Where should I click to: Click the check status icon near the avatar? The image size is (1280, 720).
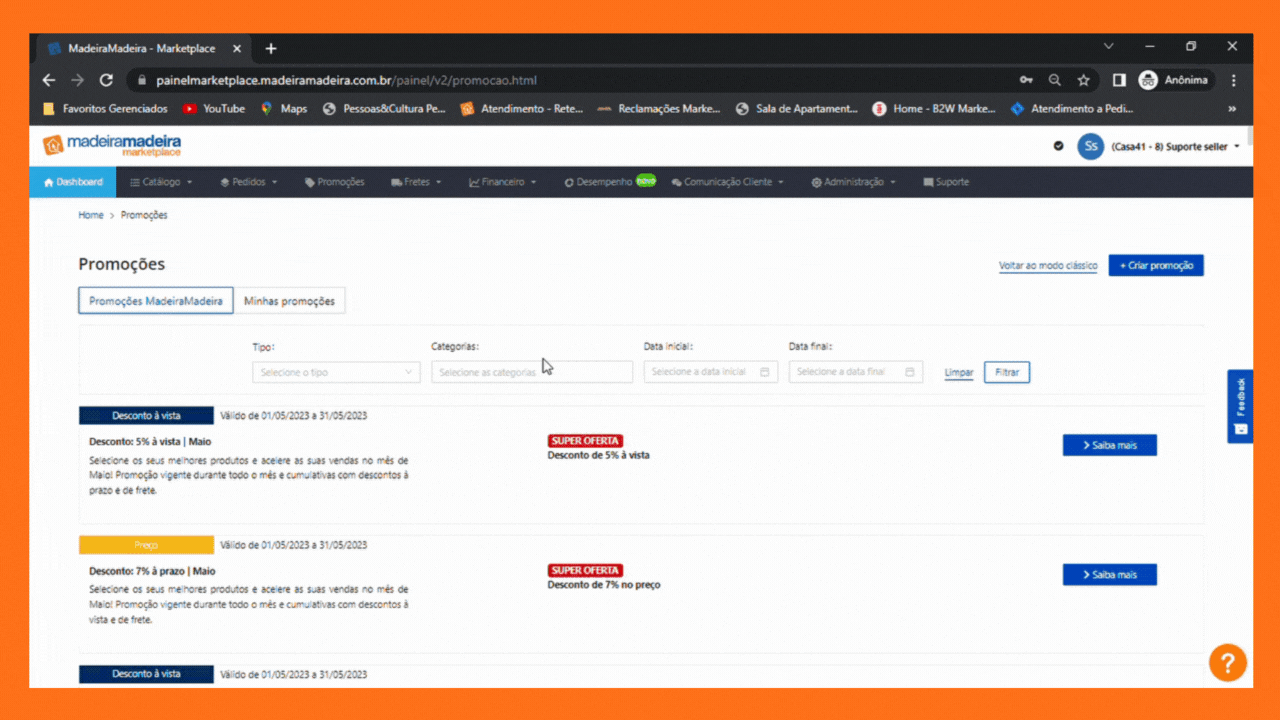click(1058, 146)
